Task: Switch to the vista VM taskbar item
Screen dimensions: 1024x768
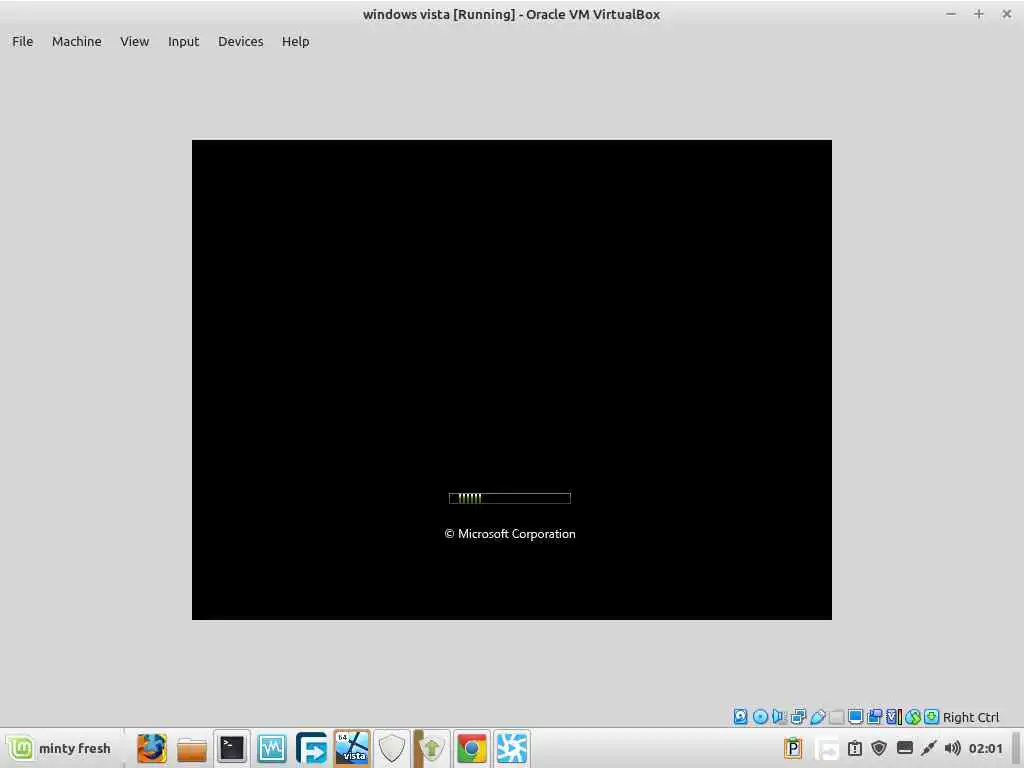Action: (x=351, y=748)
